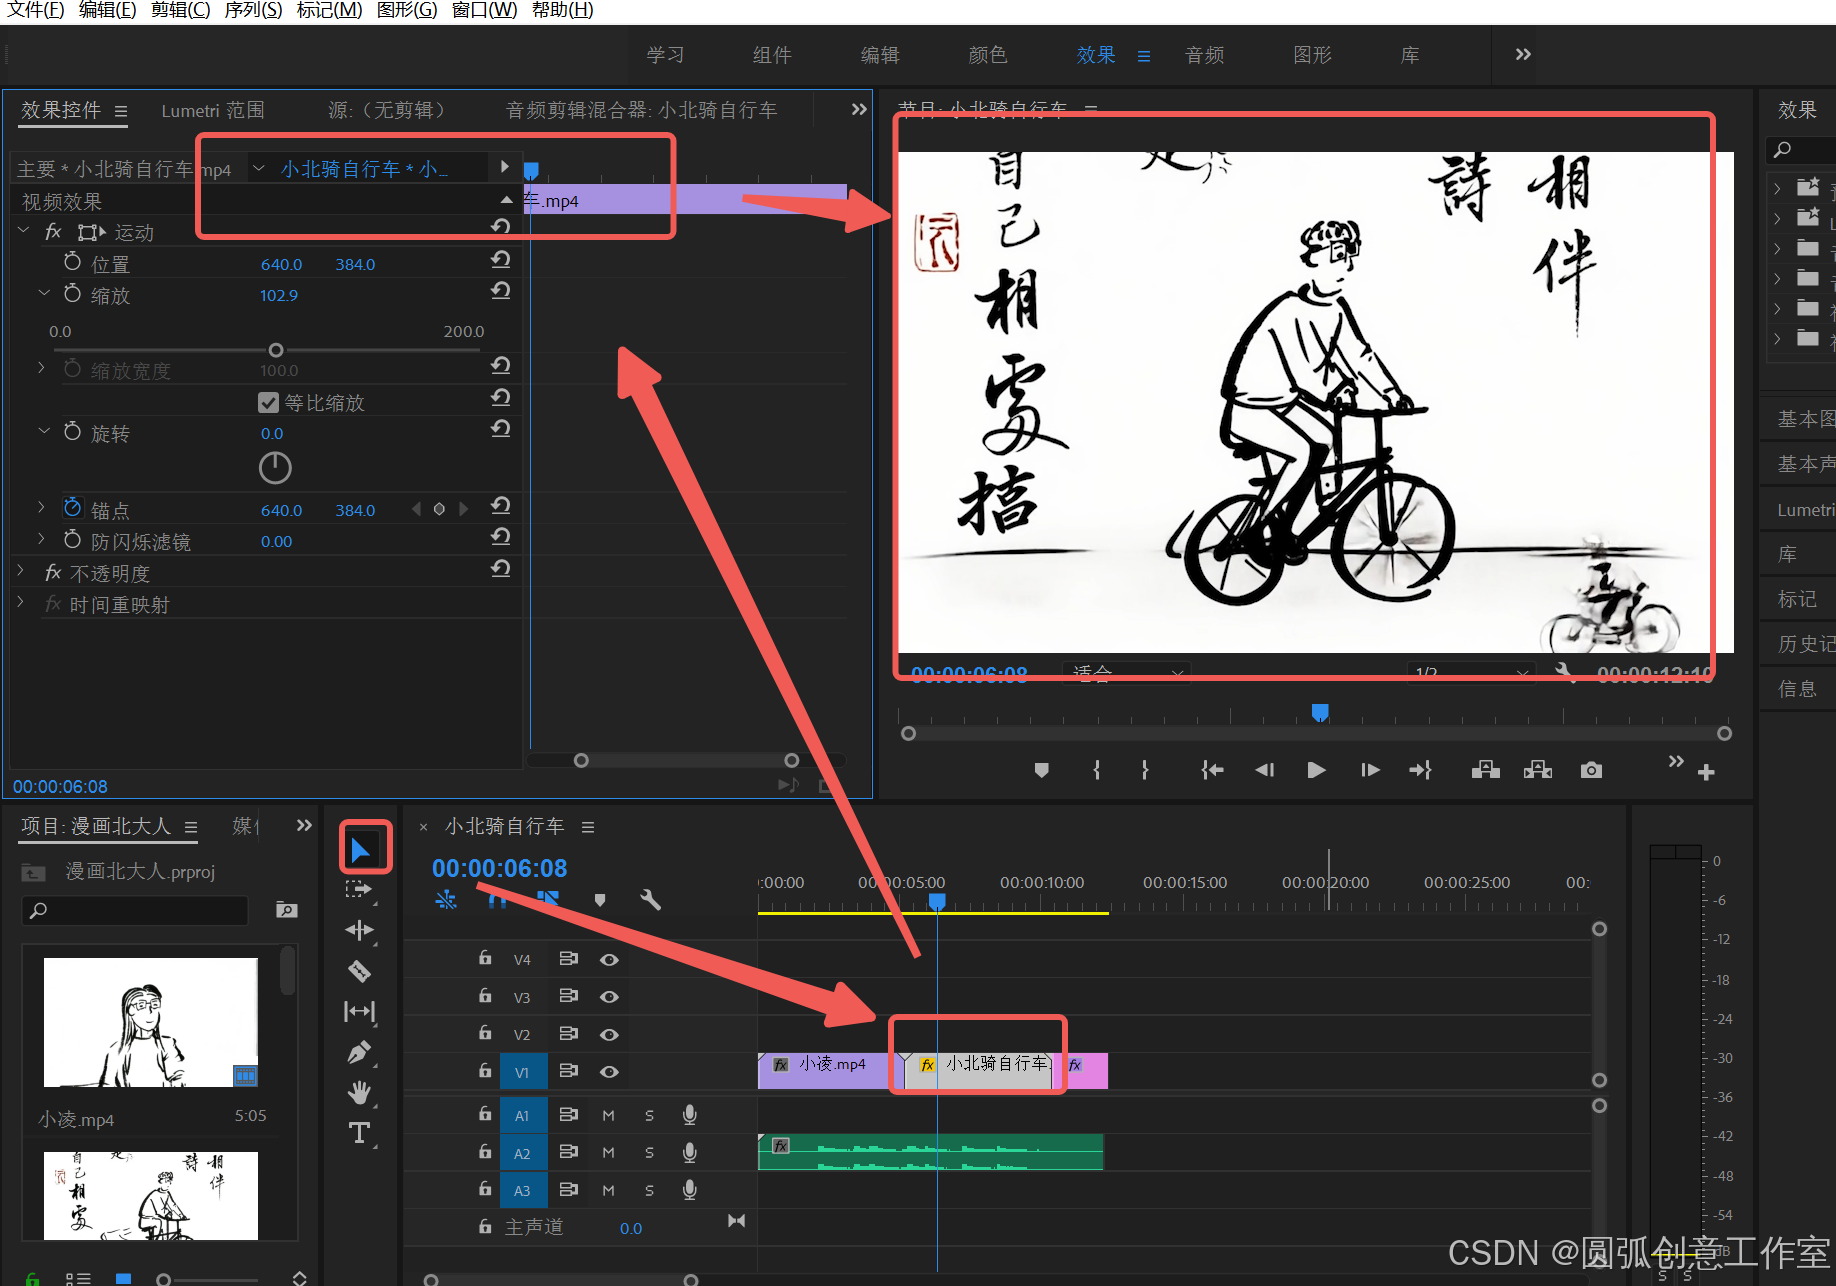
Task: Click Mark In button
Action: click(x=1097, y=770)
